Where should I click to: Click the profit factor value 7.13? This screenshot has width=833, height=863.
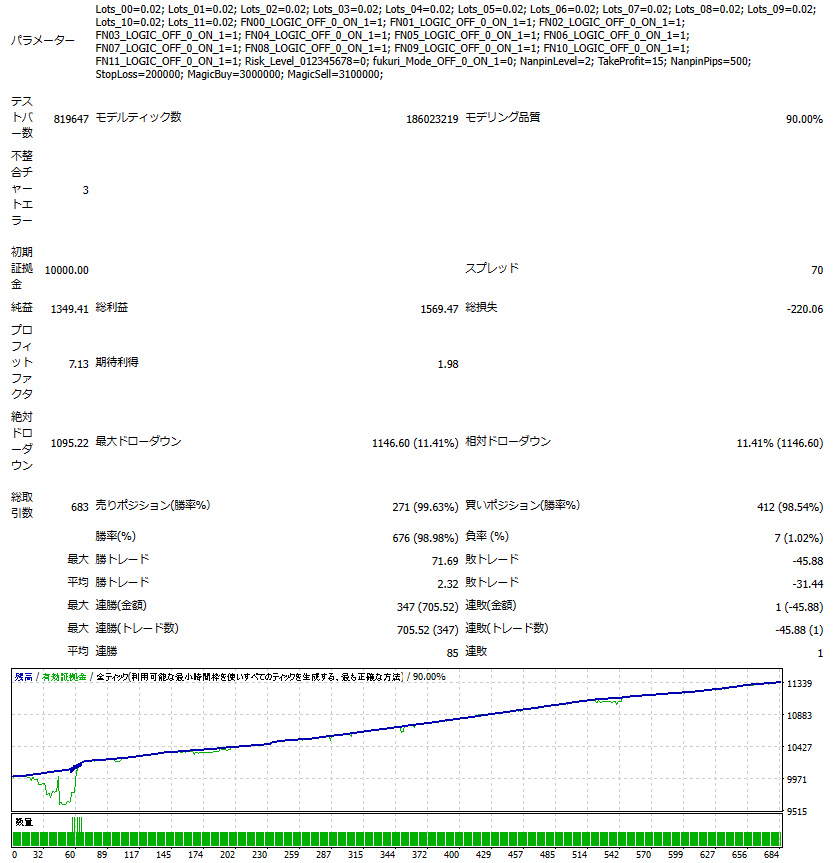[x=79, y=364]
